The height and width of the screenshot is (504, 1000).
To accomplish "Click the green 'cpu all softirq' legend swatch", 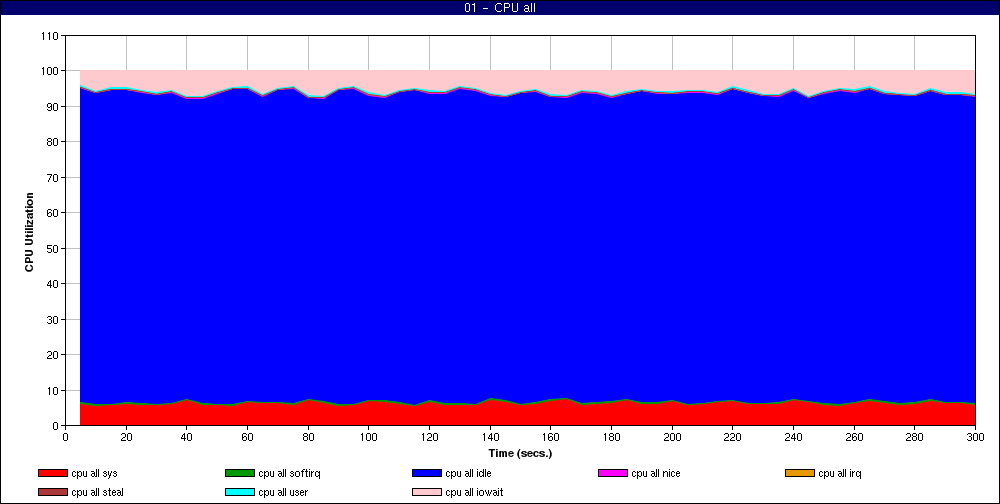I will 240,473.
